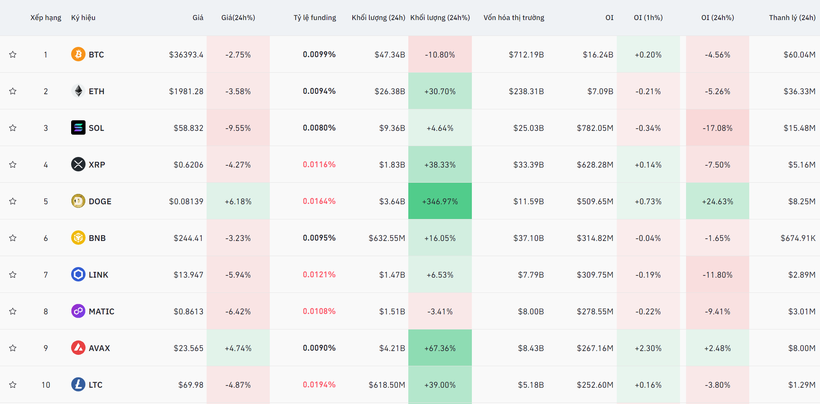
Task: Click DOGE +346.97% volume green cell
Action: coord(440,201)
